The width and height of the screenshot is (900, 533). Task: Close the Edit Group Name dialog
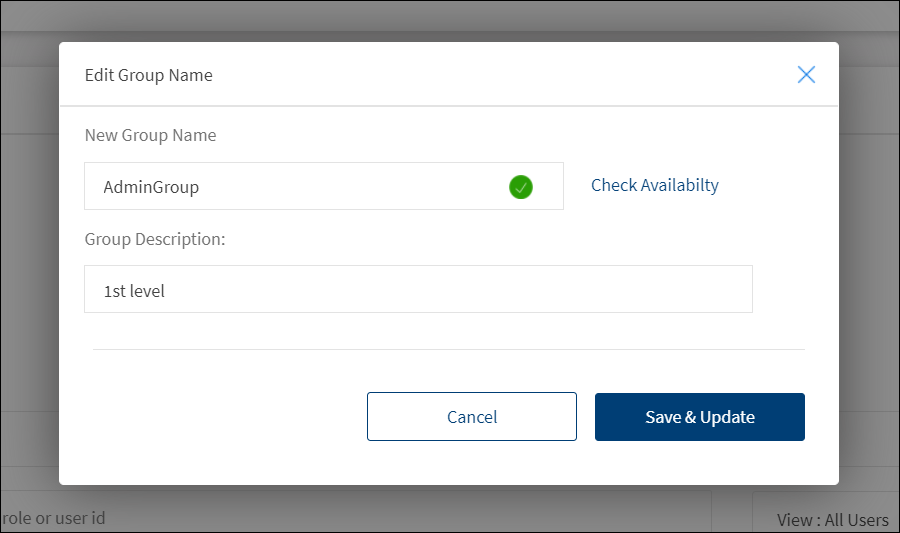click(806, 75)
